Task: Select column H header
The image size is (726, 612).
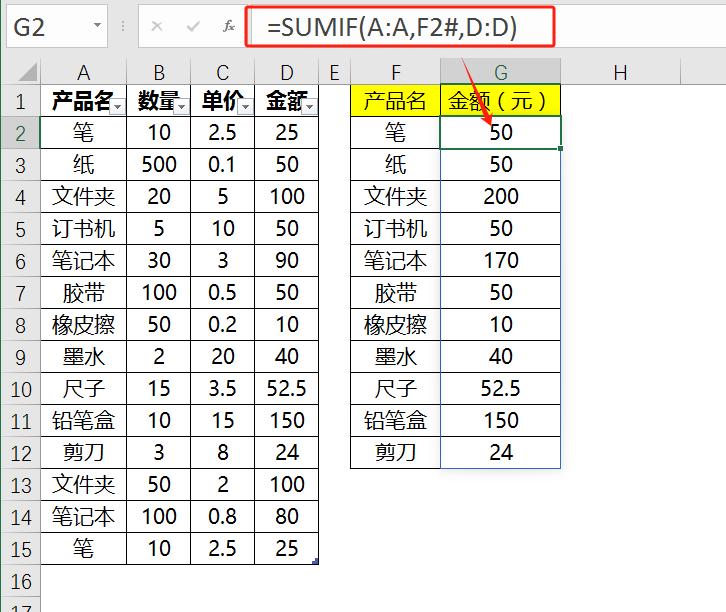Action: pos(620,72)
